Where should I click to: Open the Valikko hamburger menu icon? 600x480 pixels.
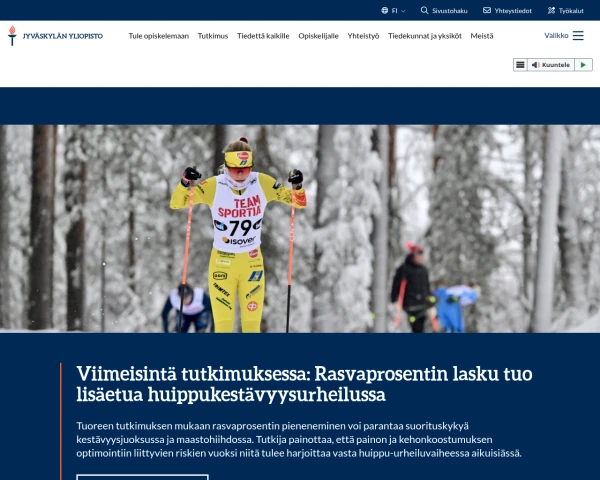click(x=578, y=35)
